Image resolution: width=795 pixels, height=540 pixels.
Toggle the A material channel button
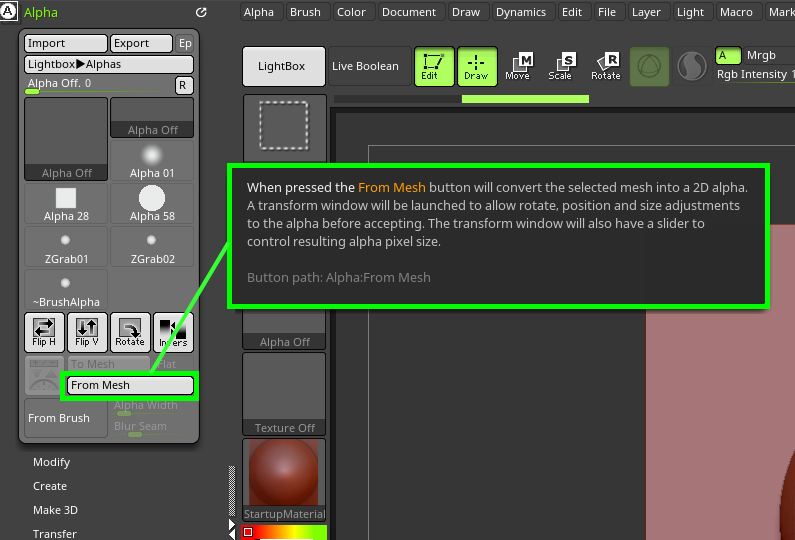pyautogui.click(x=728, y=55)
